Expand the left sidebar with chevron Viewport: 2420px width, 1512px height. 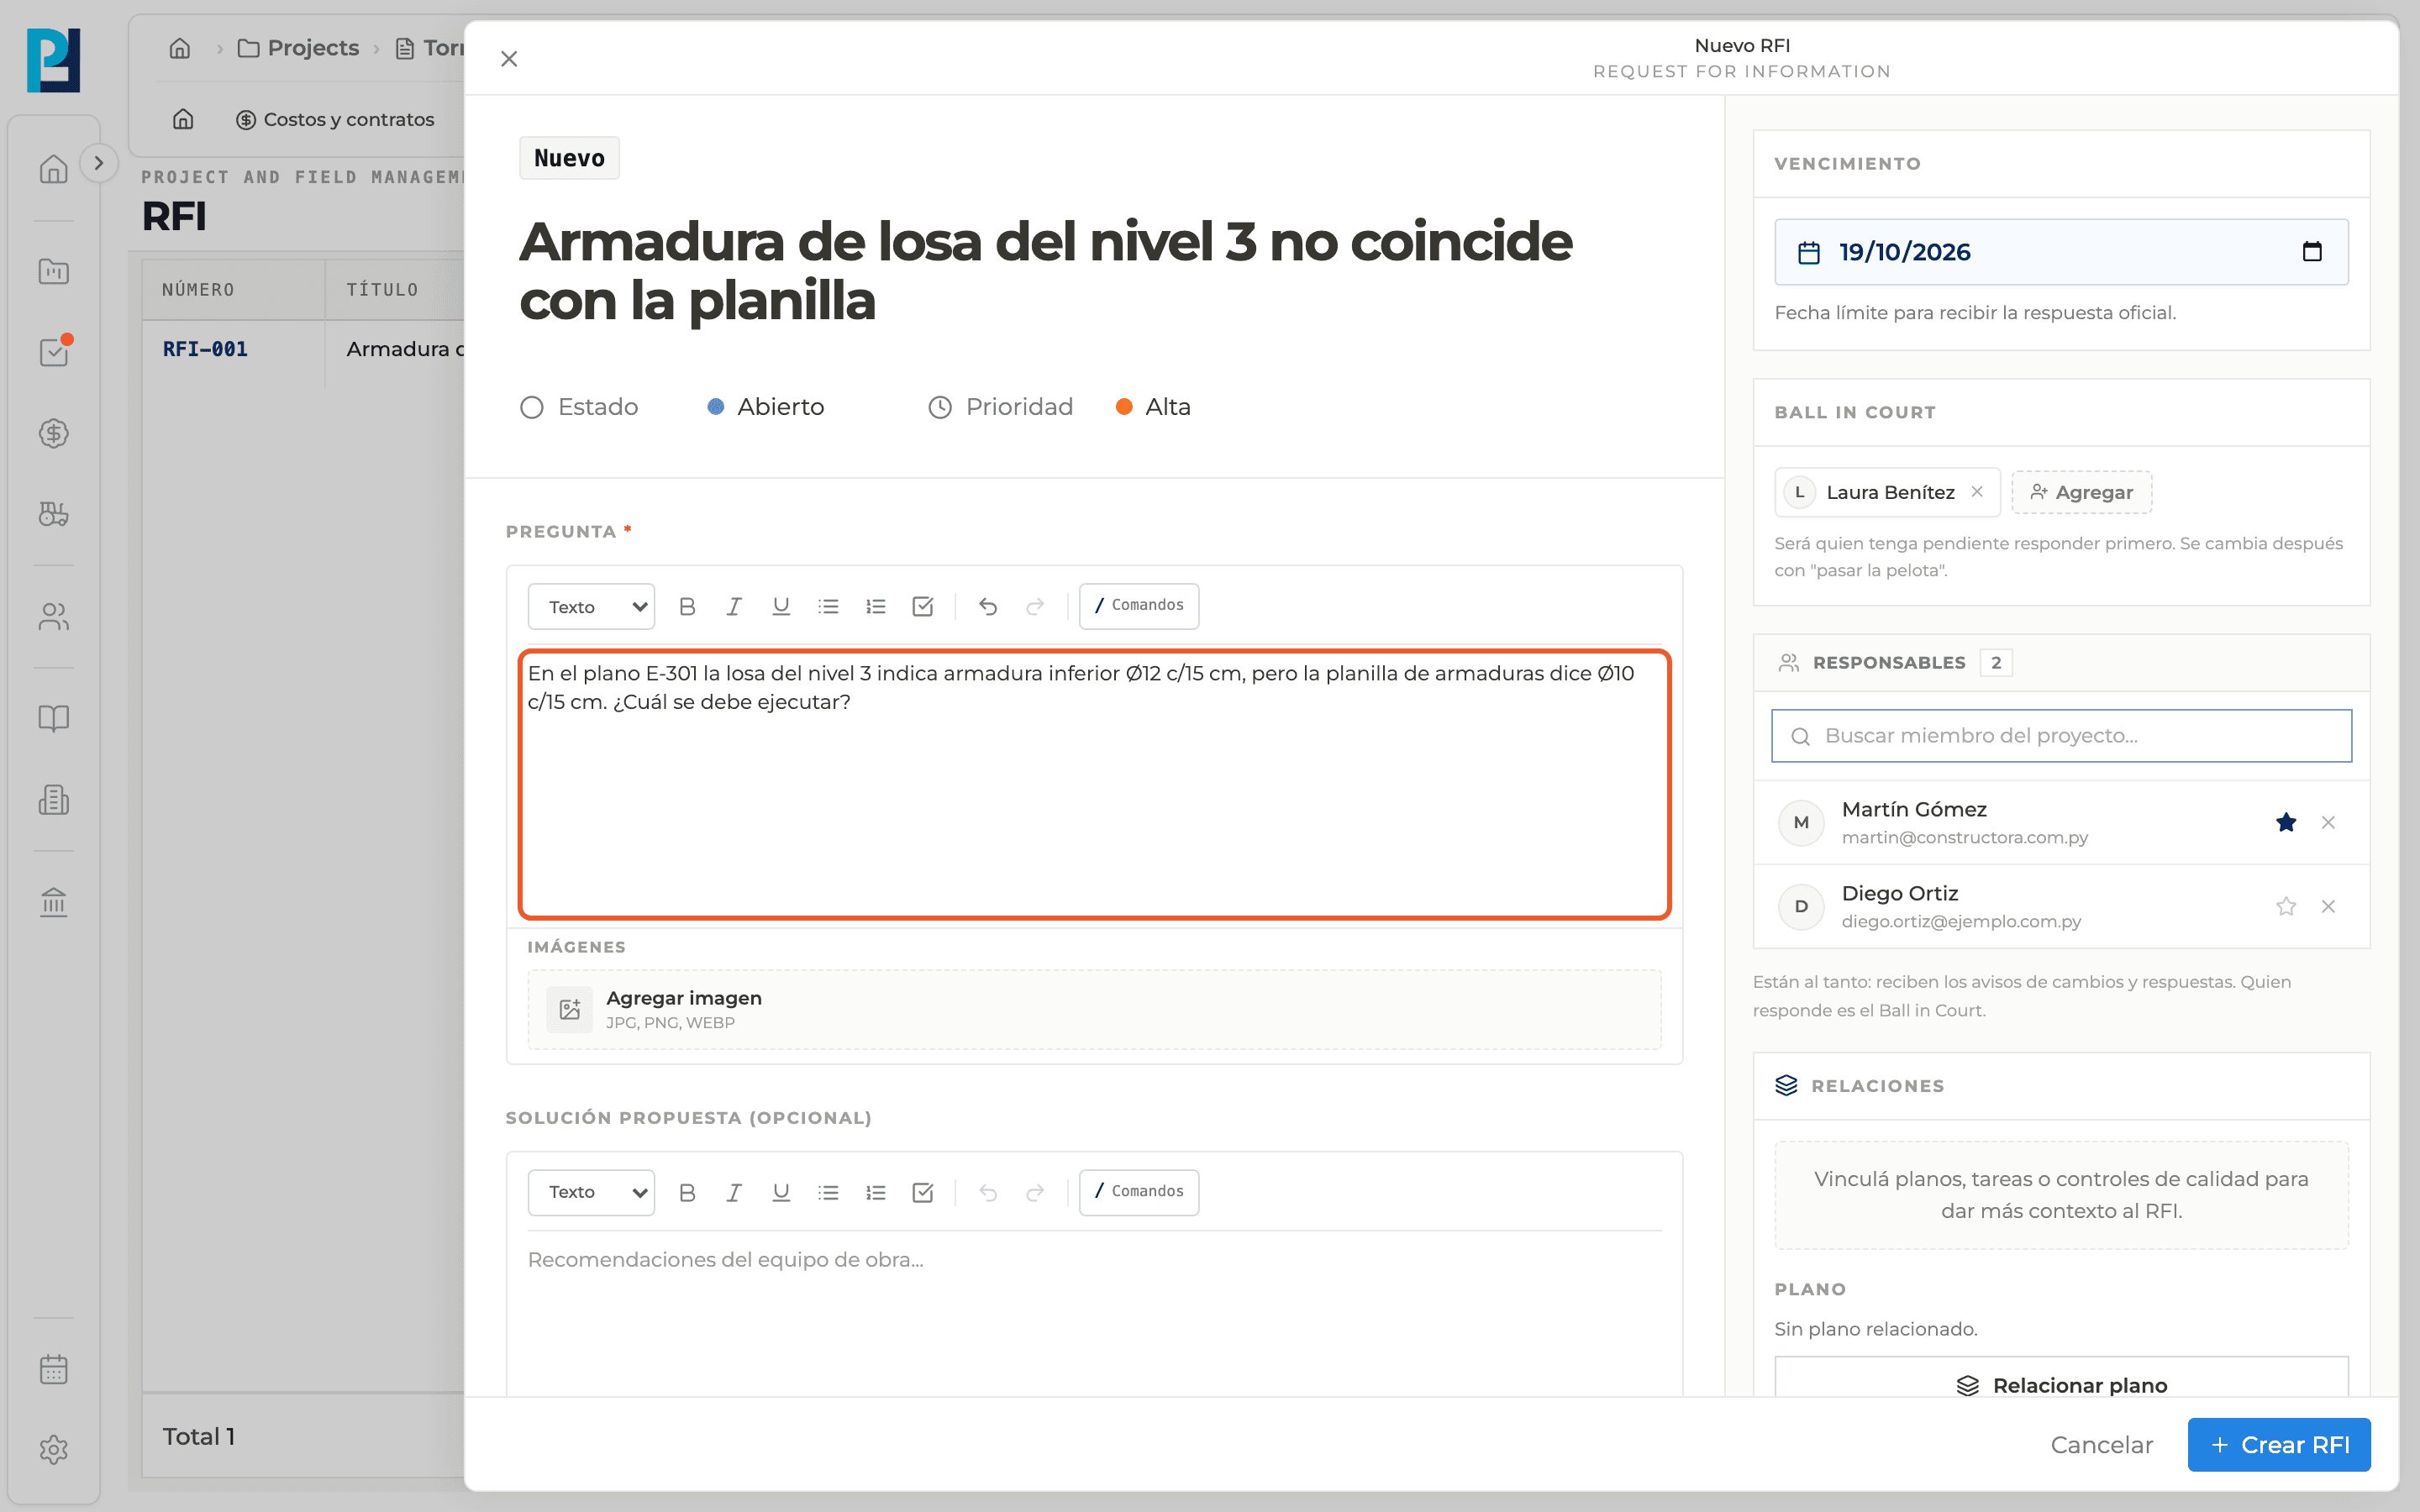[x=98, y=163]
